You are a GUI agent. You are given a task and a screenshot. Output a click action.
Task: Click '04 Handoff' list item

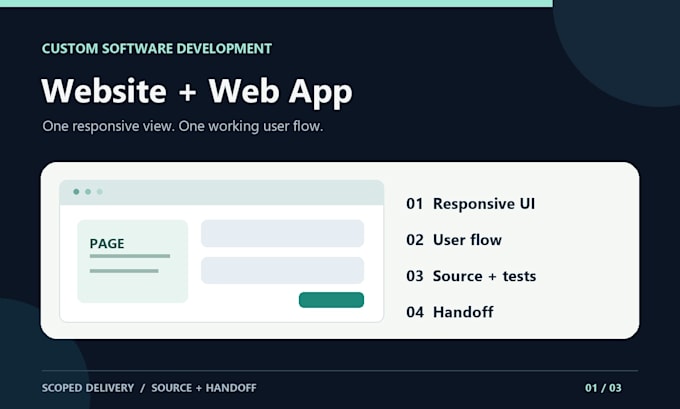[450, 312]
